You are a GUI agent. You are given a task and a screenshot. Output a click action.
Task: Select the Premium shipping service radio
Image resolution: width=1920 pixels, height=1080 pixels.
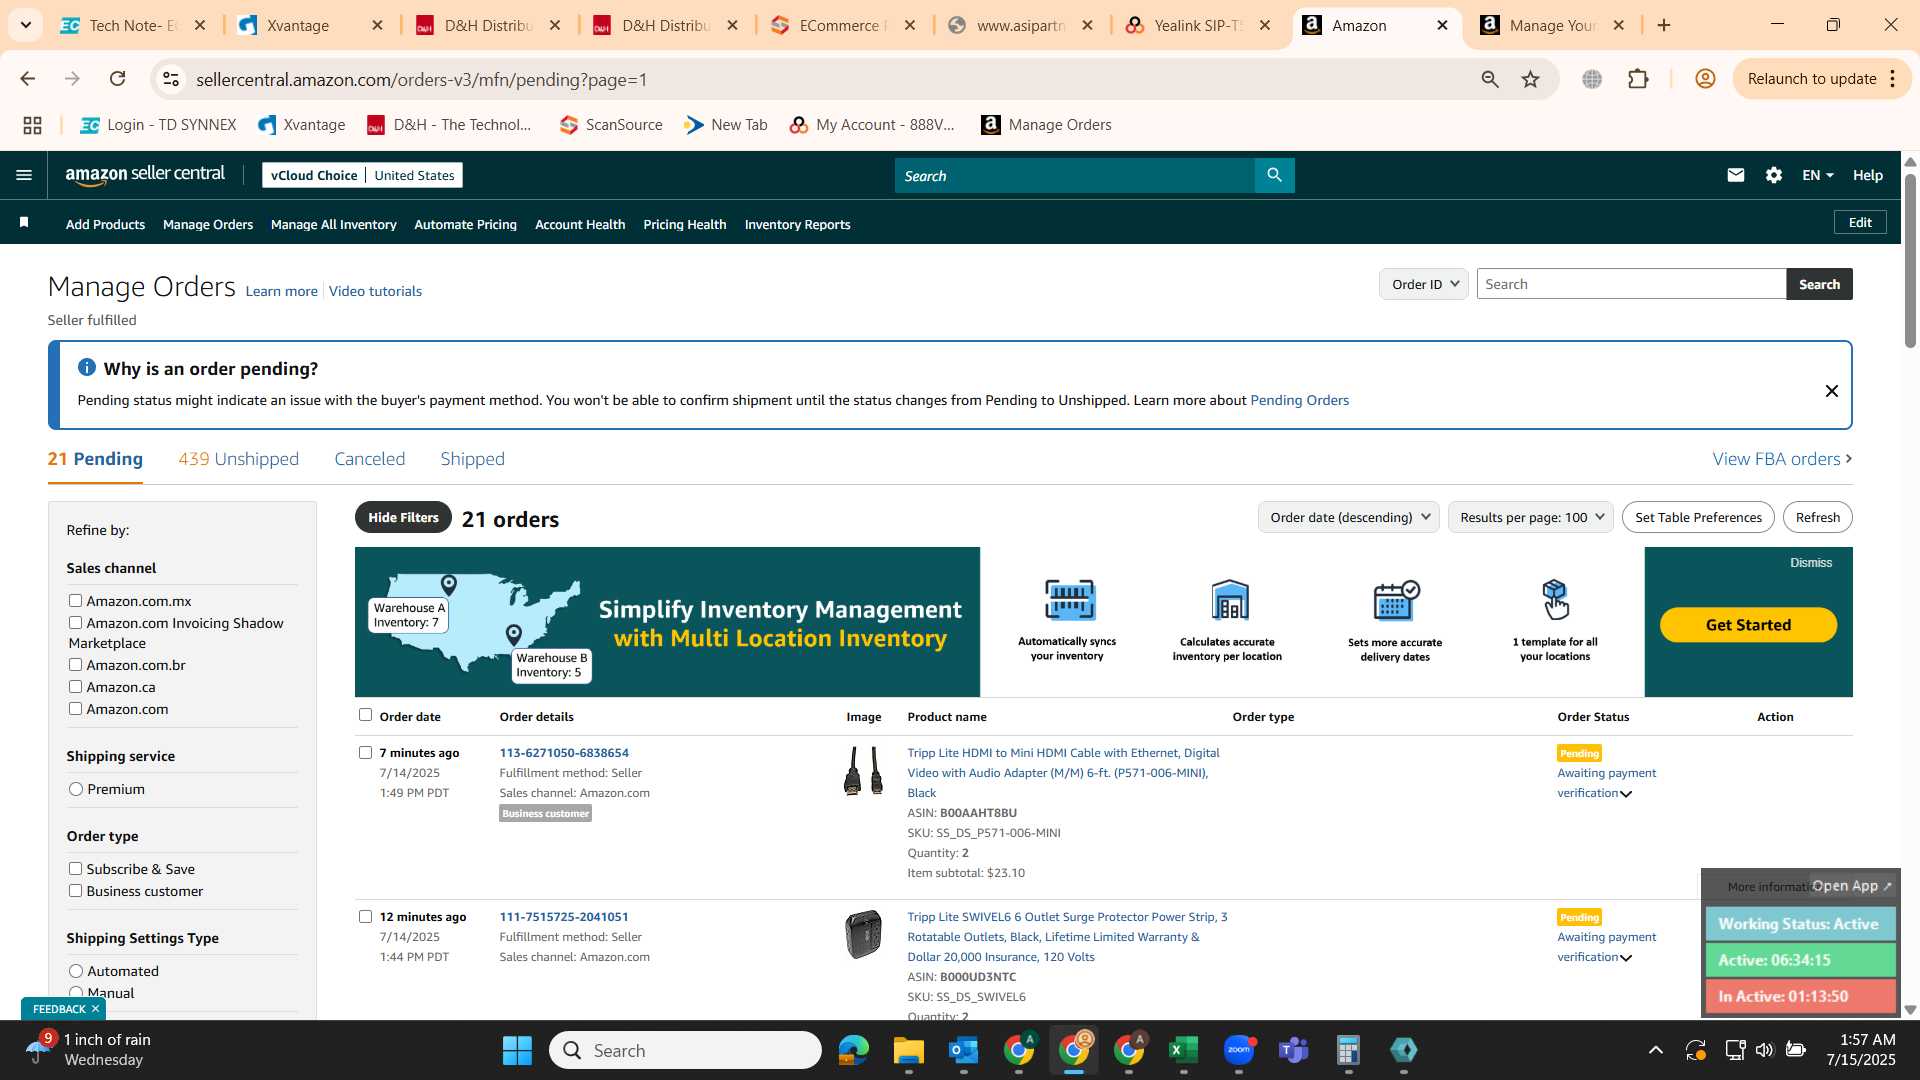click(x=76, y=789)
